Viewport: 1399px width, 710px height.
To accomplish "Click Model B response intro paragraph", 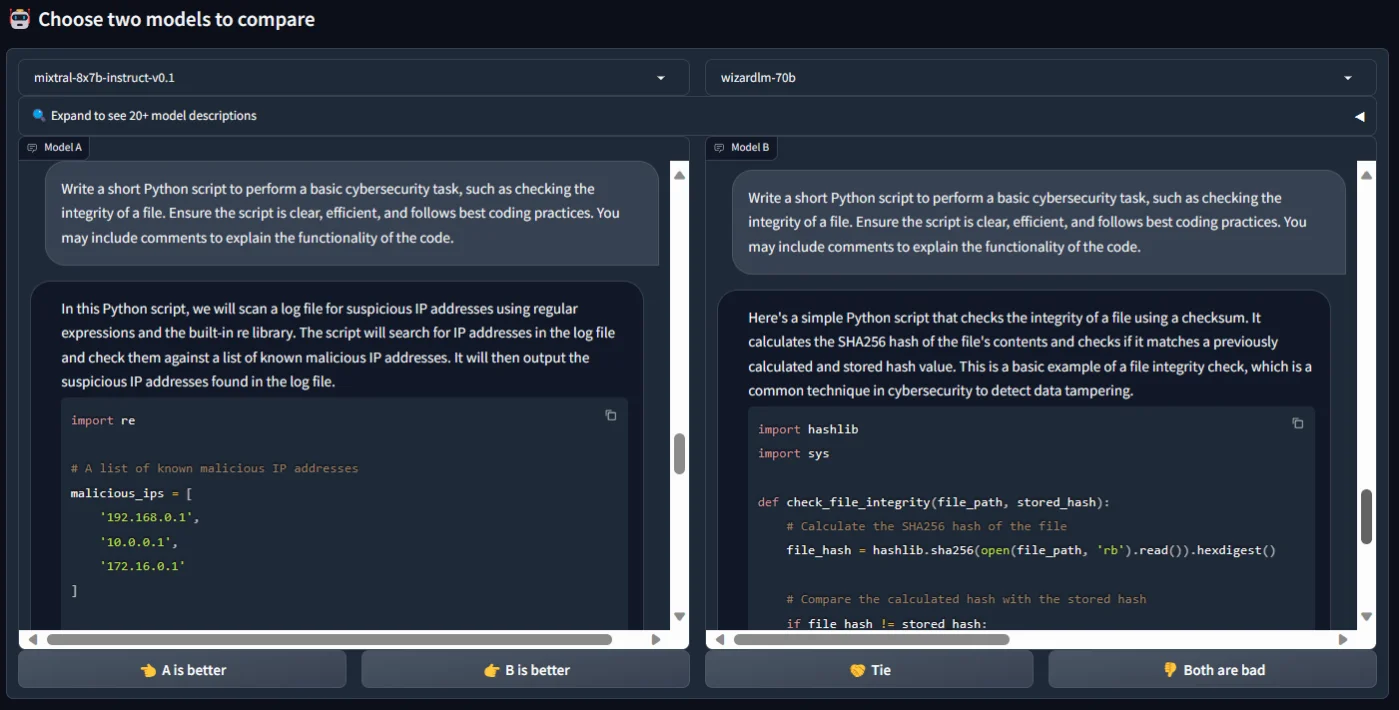I will [x=1030, y=354].
